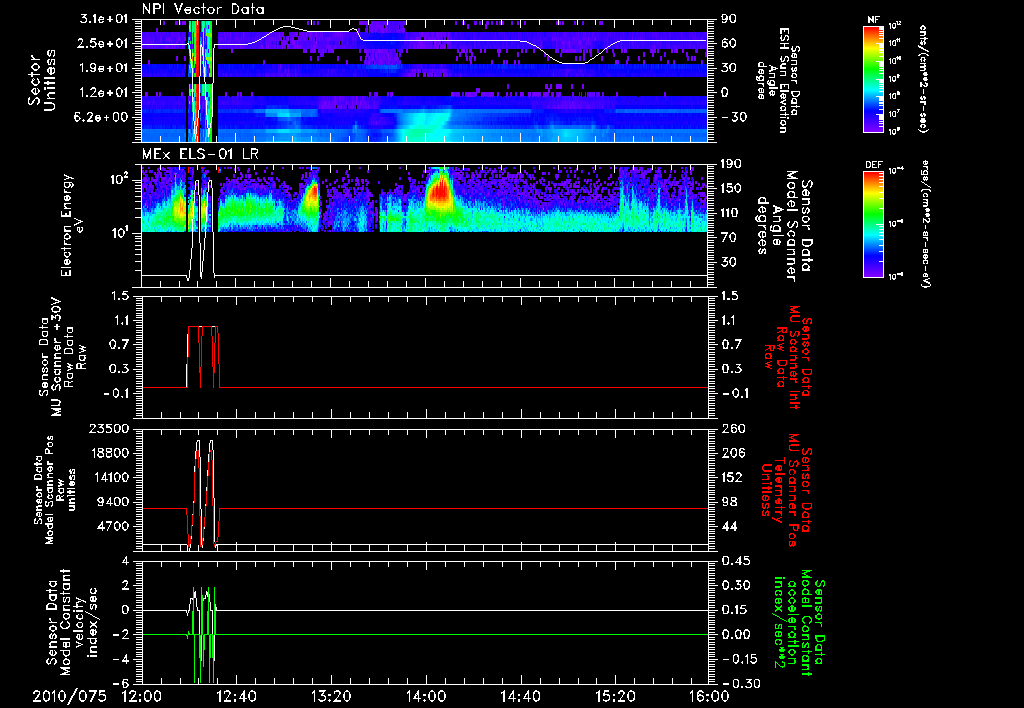Image resolution: width=1024 pixels, height=708 pixels.
Task: Click the '260' telemetry axis tick
Action: pyautogui.click(x=732, y=429)
